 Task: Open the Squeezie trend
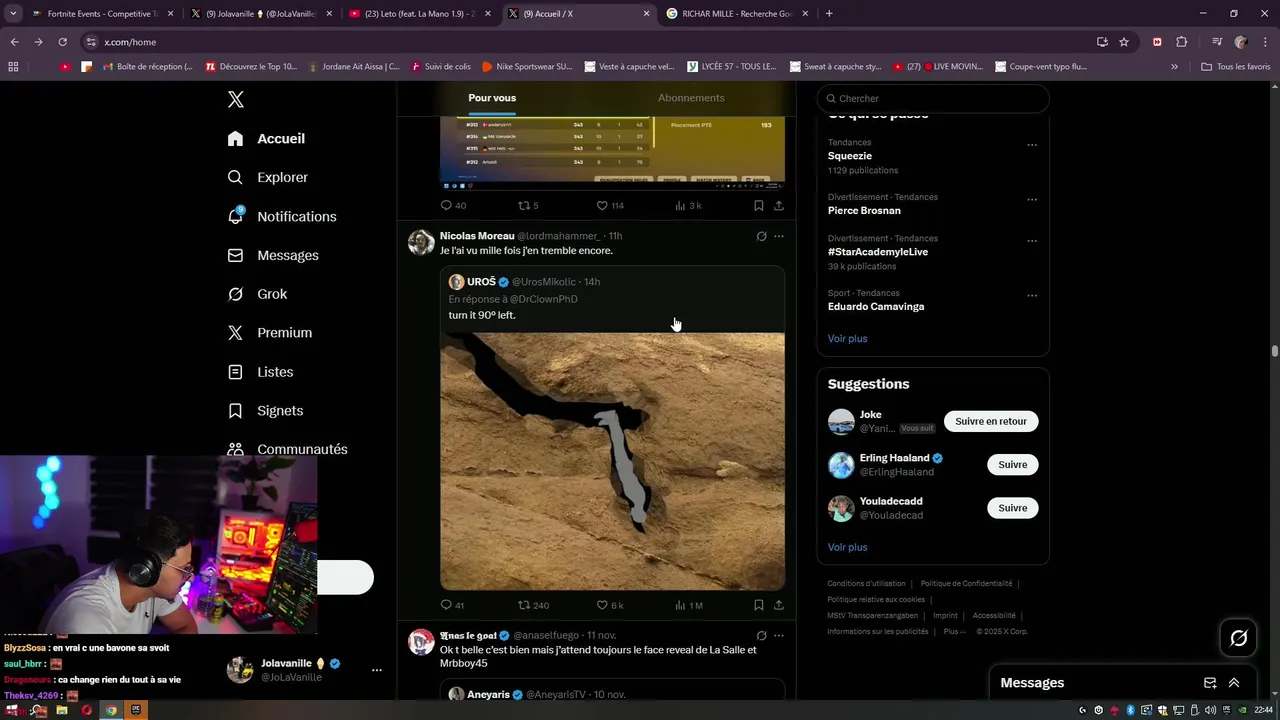850,156
